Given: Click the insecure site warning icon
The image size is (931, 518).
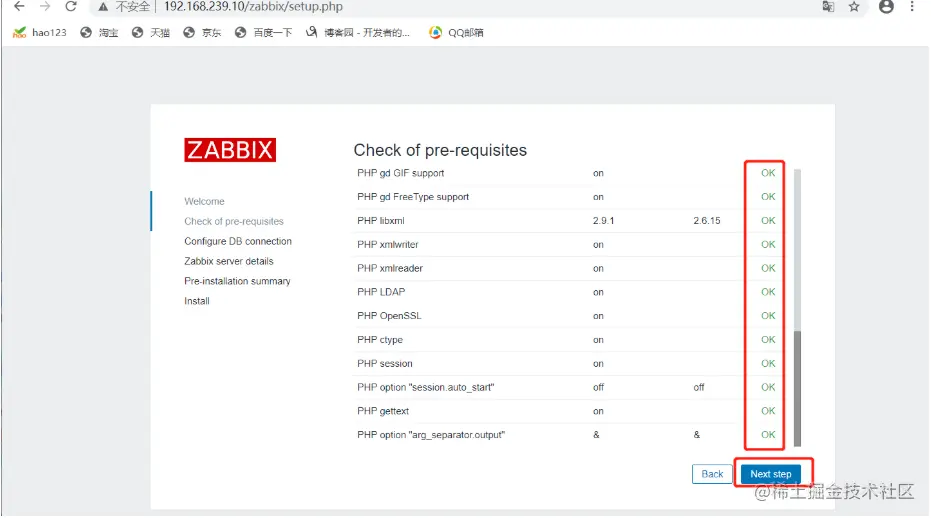Looking at the screenshot, I should click(103, 7).
